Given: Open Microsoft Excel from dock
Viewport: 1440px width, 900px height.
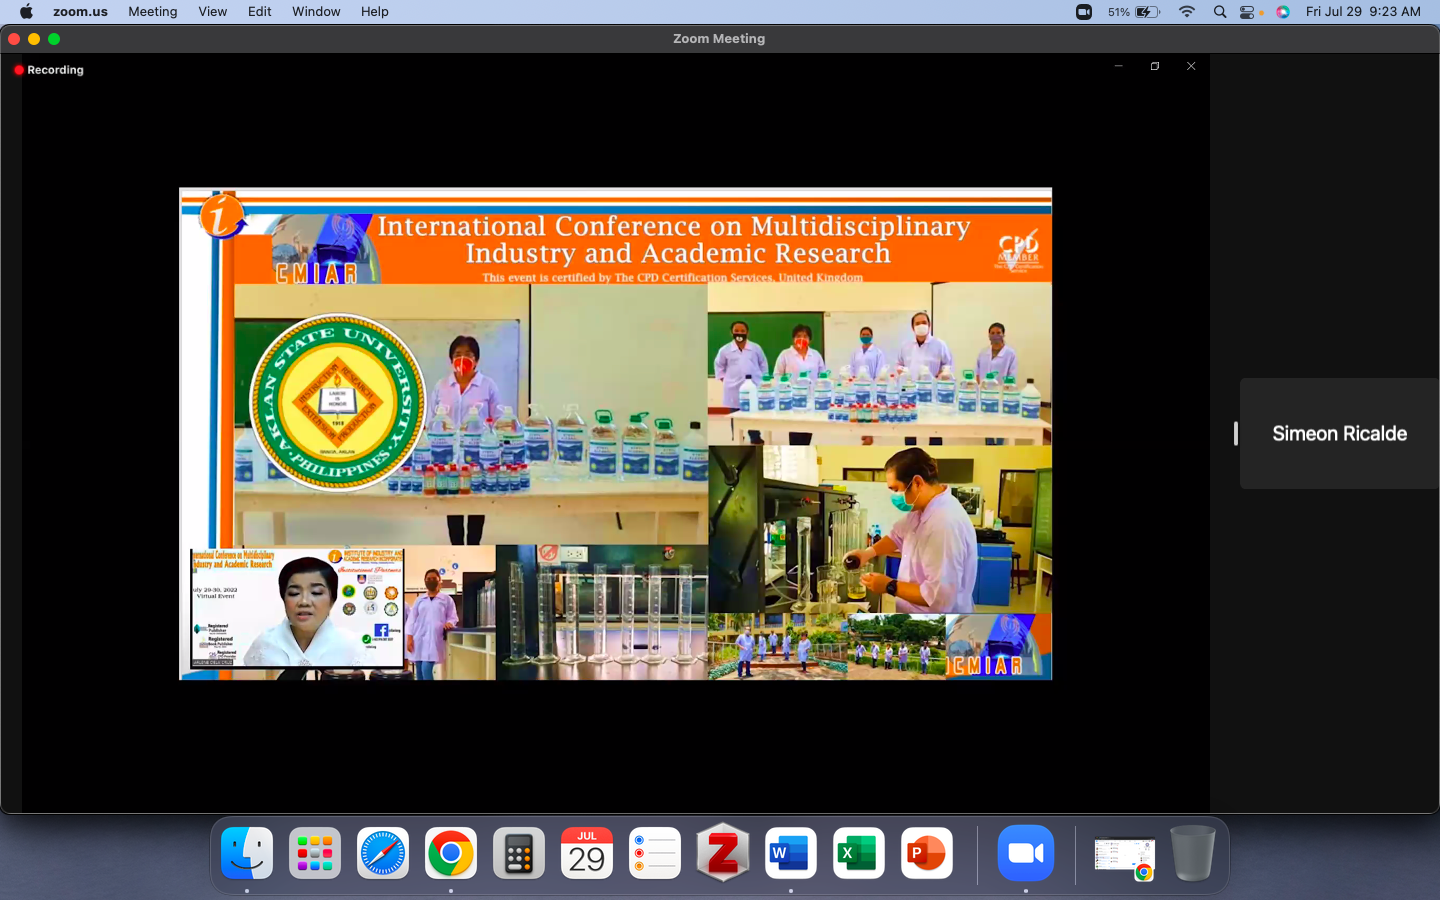Looking at the screenshot, I should click(858, 853).
